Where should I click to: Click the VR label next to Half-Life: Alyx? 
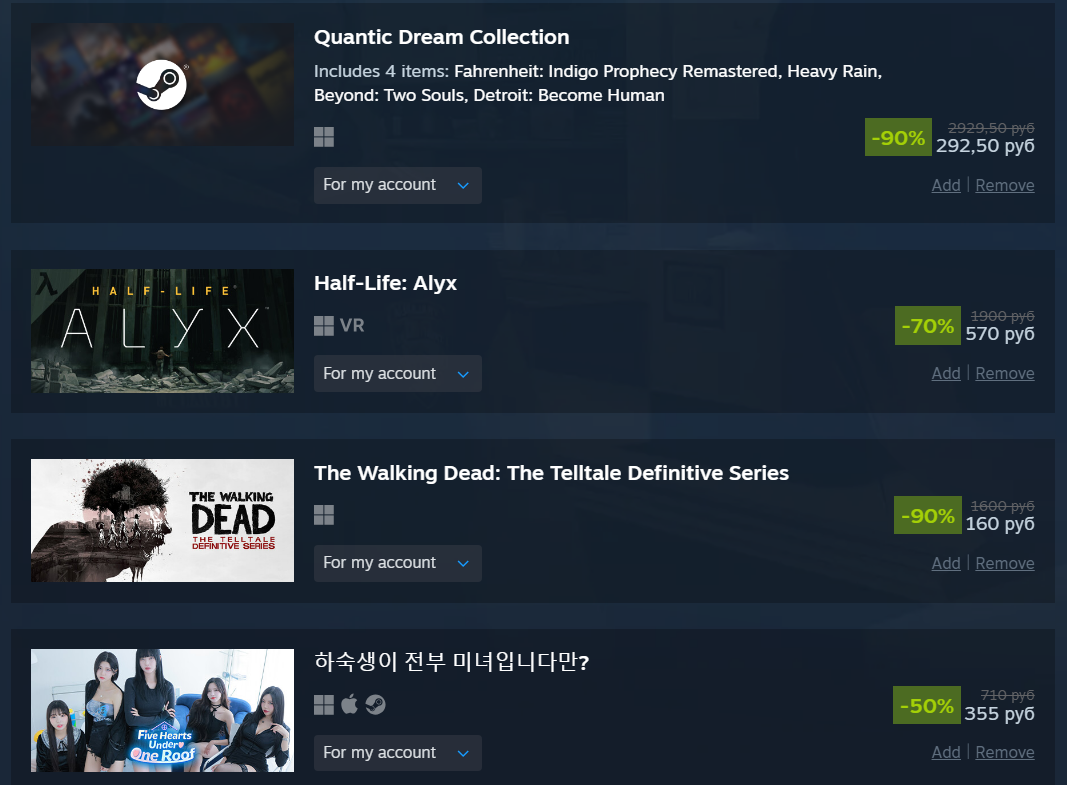[352, 326]
